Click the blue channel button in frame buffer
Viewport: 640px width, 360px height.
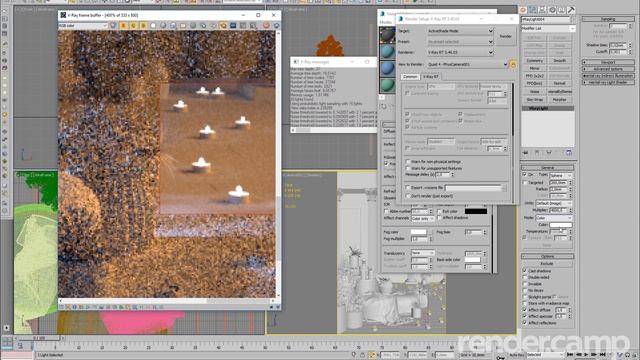tap(143, 26)
